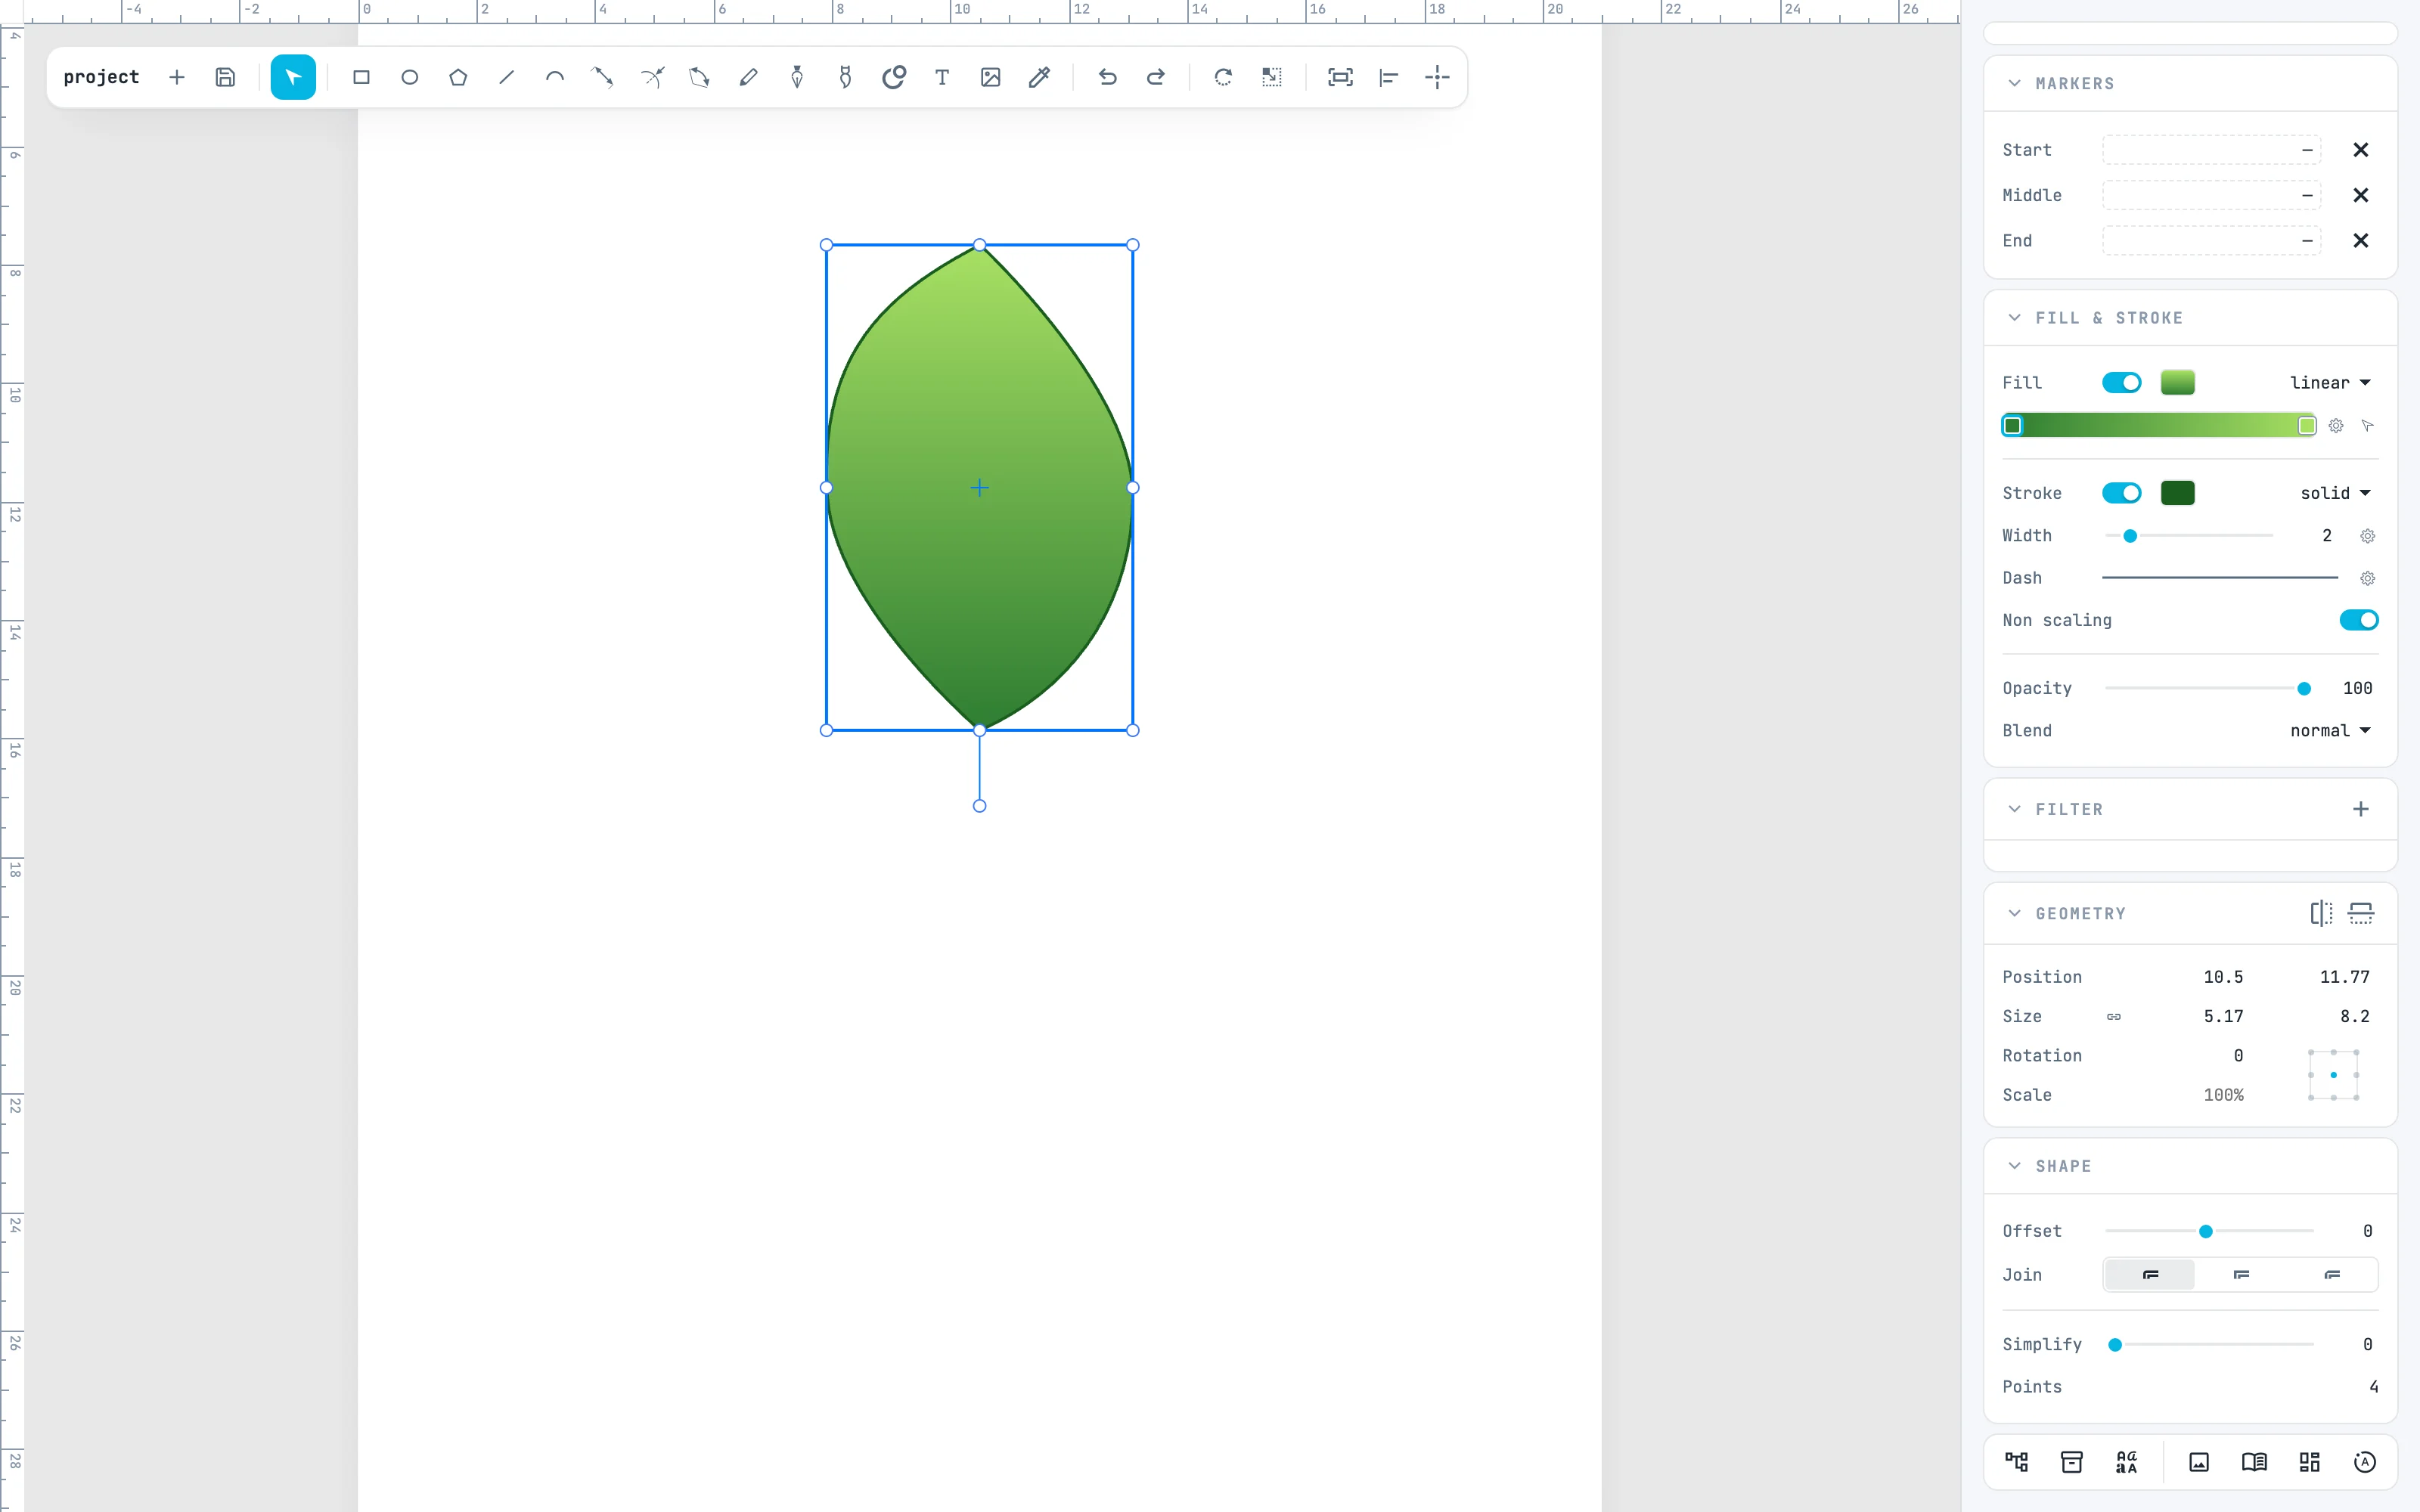Flip shape vertically in Geometry
Viewport: 2420px width, 1512px height.
point(2361,913)
